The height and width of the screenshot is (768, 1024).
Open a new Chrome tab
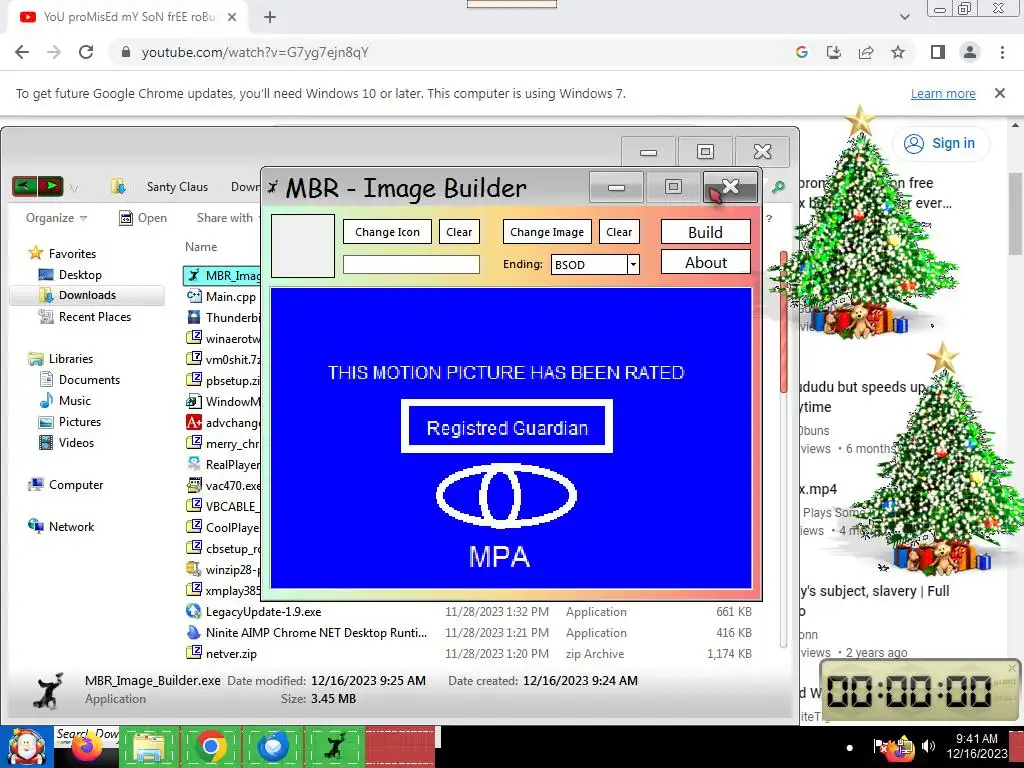pos(270,18)
